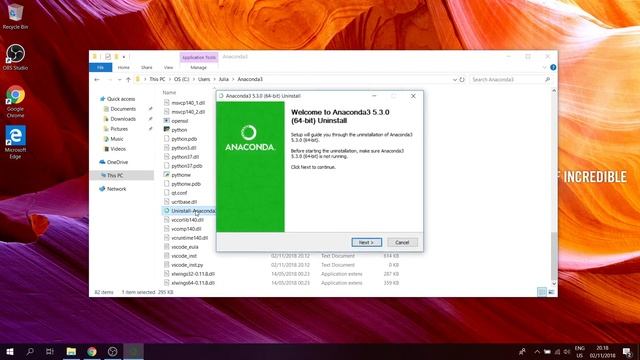The height and width of the screenshot is (360, 640).
Task: Select the msvcp140_1.dll file
Action: point(188,103)
